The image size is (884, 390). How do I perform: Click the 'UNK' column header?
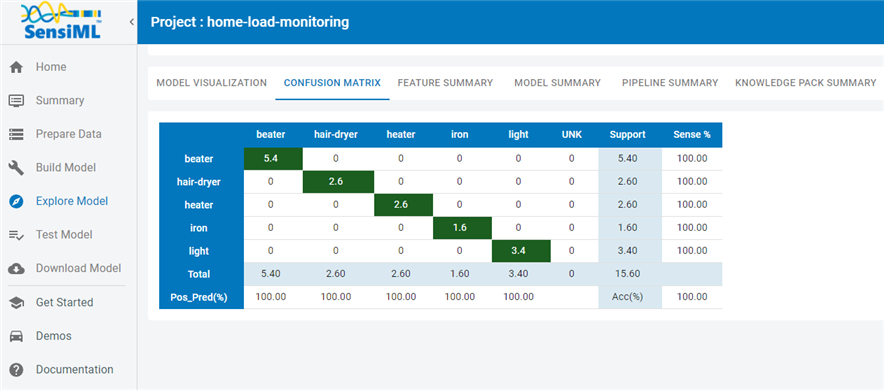click(x=572, y=135)
